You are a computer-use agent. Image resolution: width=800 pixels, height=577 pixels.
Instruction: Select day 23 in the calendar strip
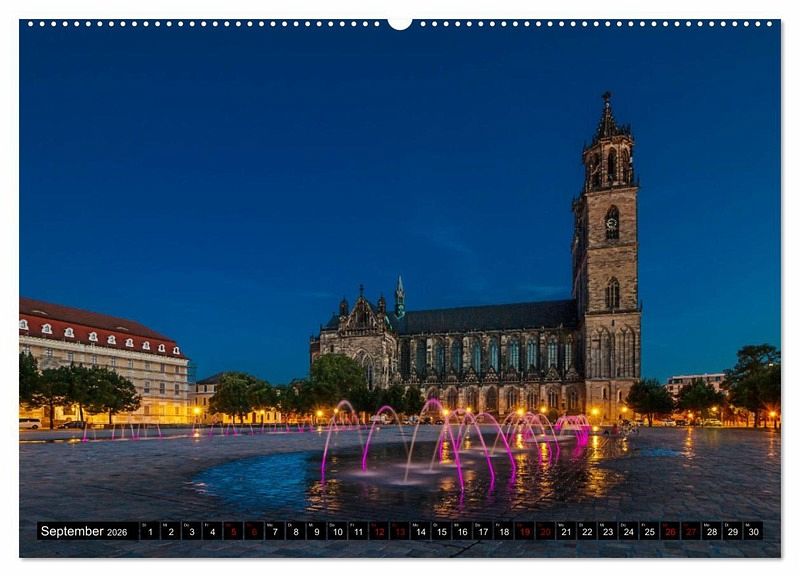(x=608, y=531)
